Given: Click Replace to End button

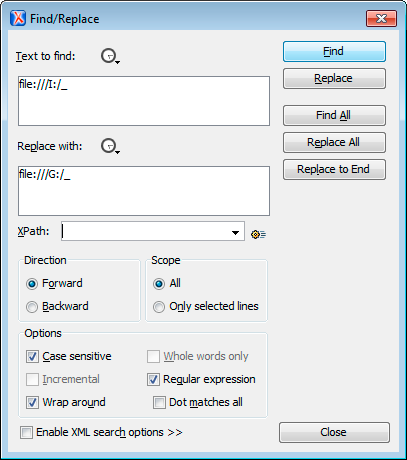Looking at the screenshot, I should pyautogui.click(x=334, y=169).
